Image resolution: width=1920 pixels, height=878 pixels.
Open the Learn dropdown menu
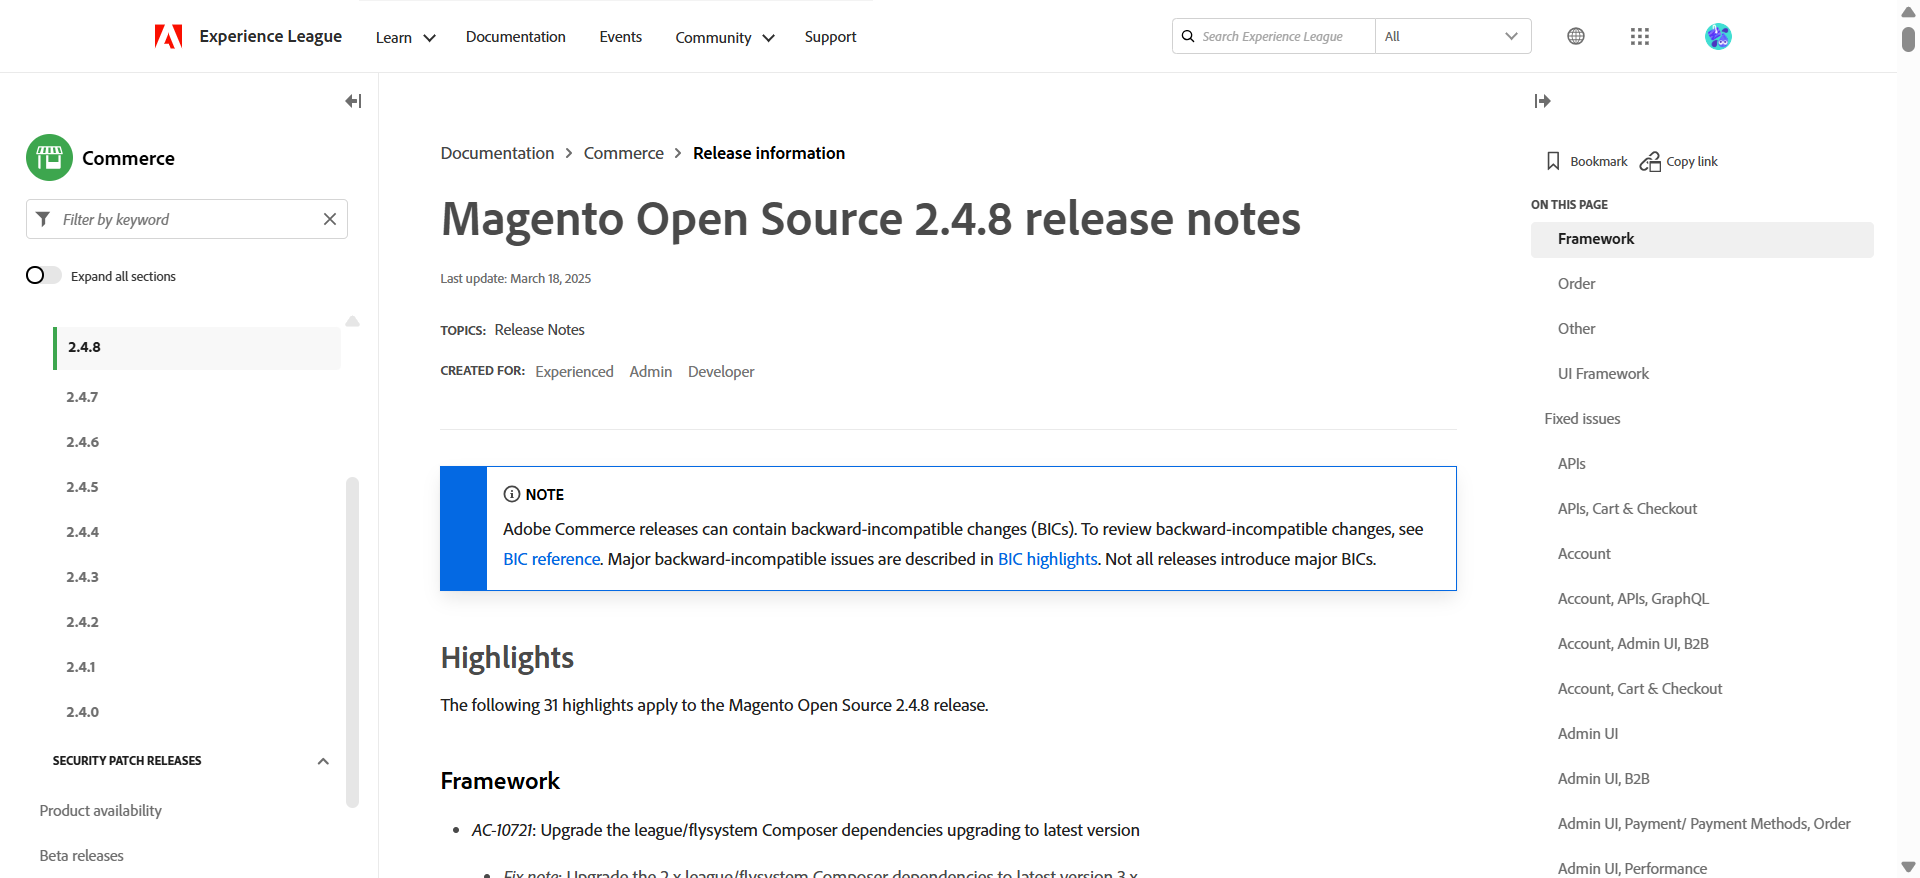405,38
